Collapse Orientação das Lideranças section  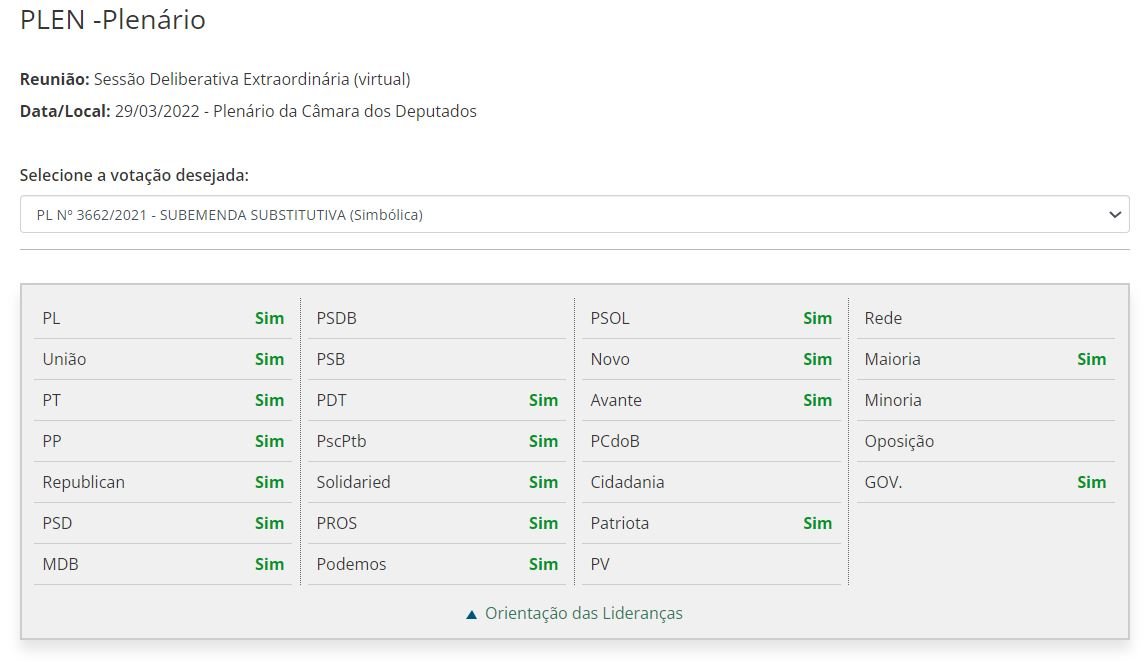tap(574, 613)
